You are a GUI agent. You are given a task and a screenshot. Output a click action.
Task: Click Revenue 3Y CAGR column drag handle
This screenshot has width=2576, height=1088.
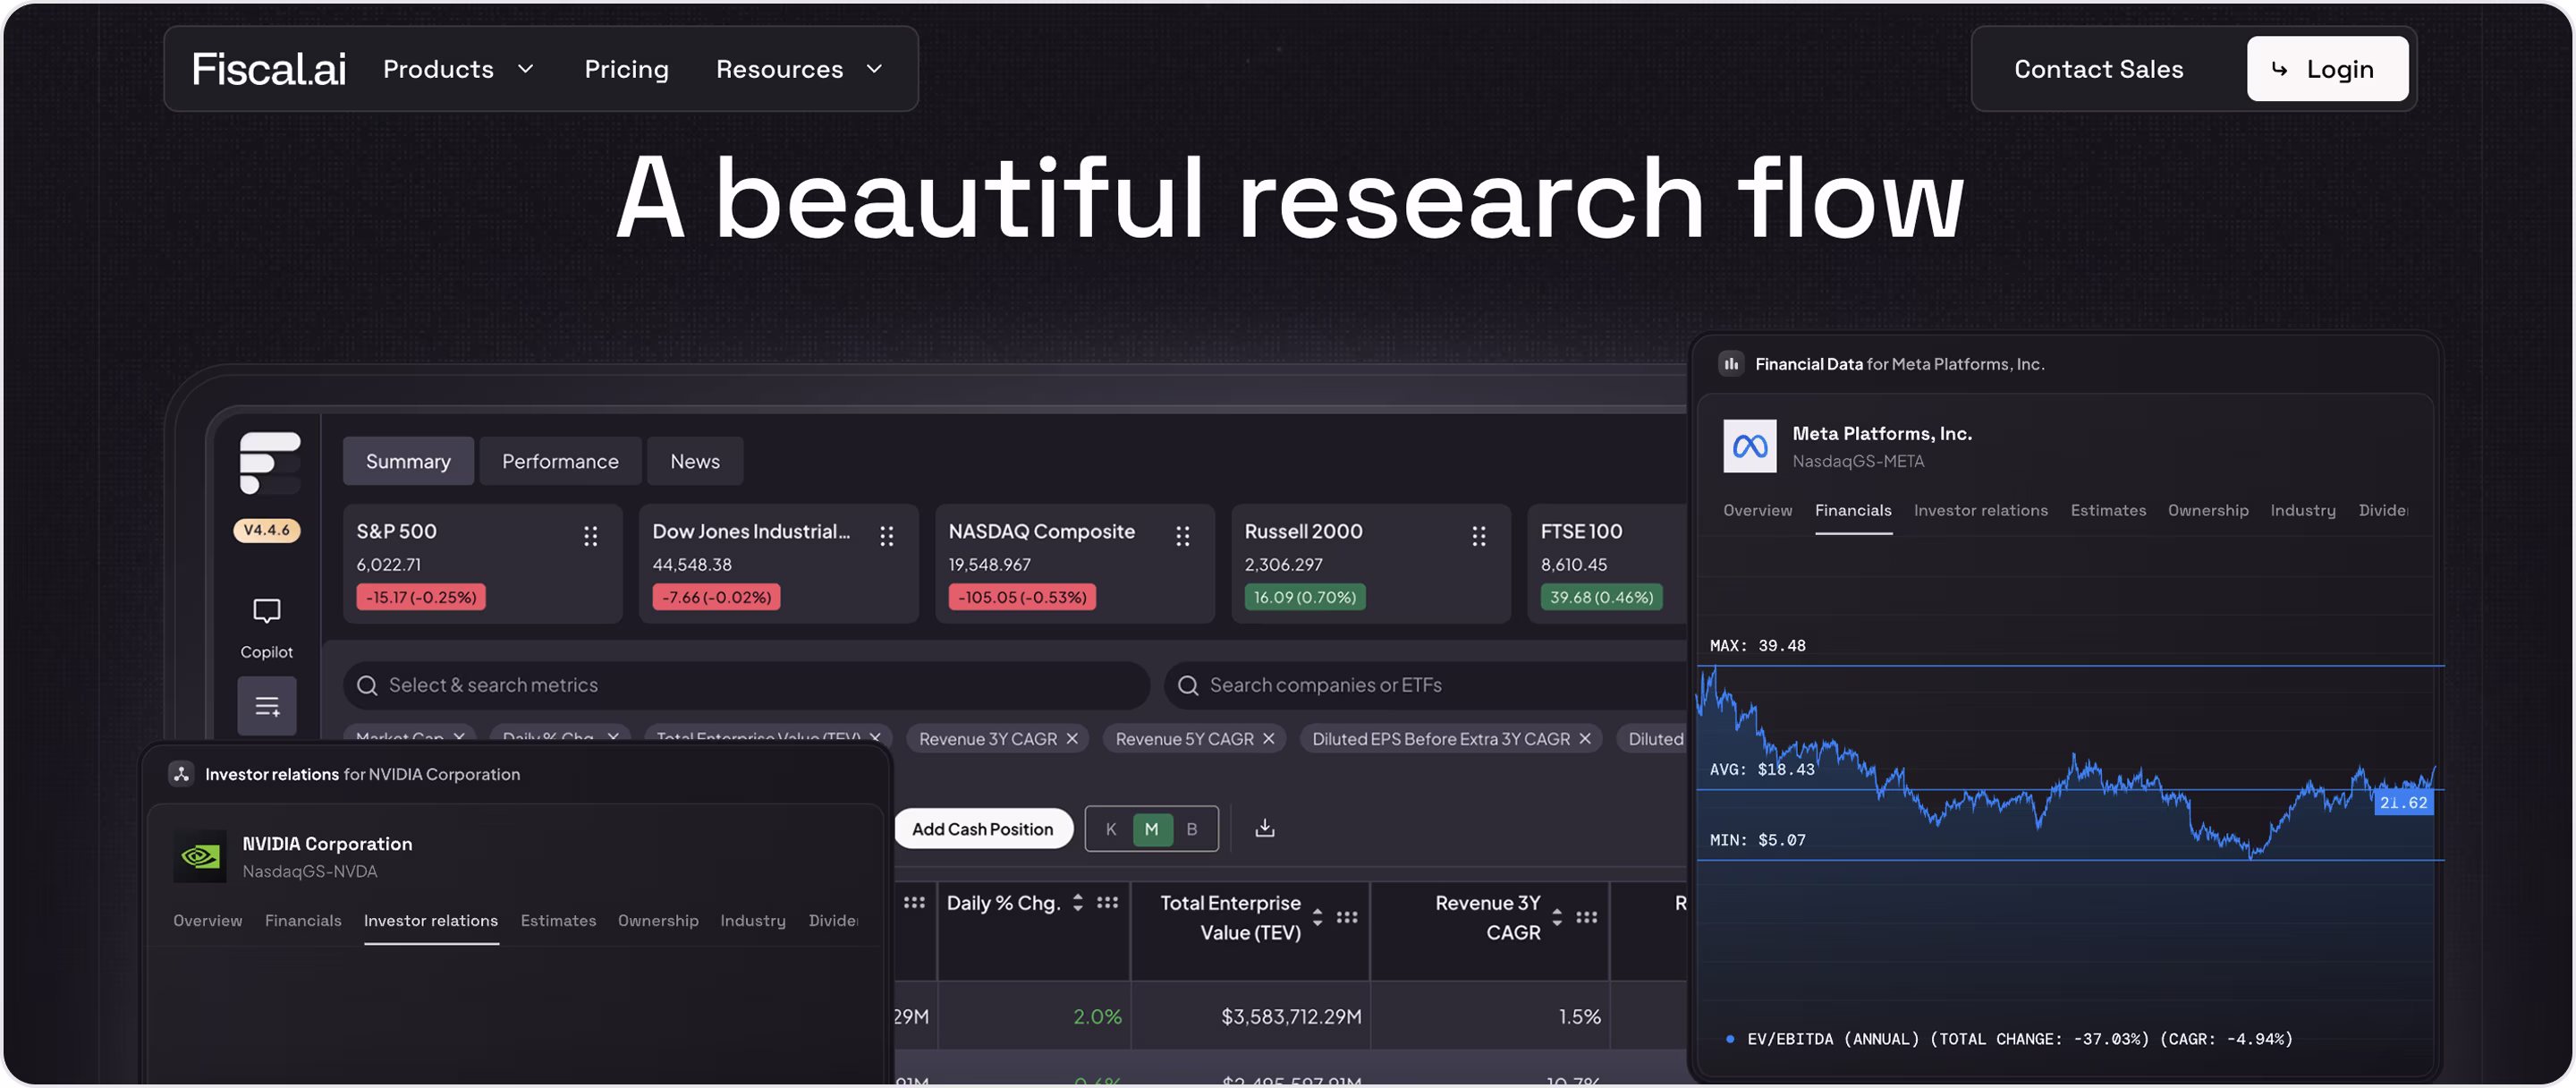coord(1586,917)
